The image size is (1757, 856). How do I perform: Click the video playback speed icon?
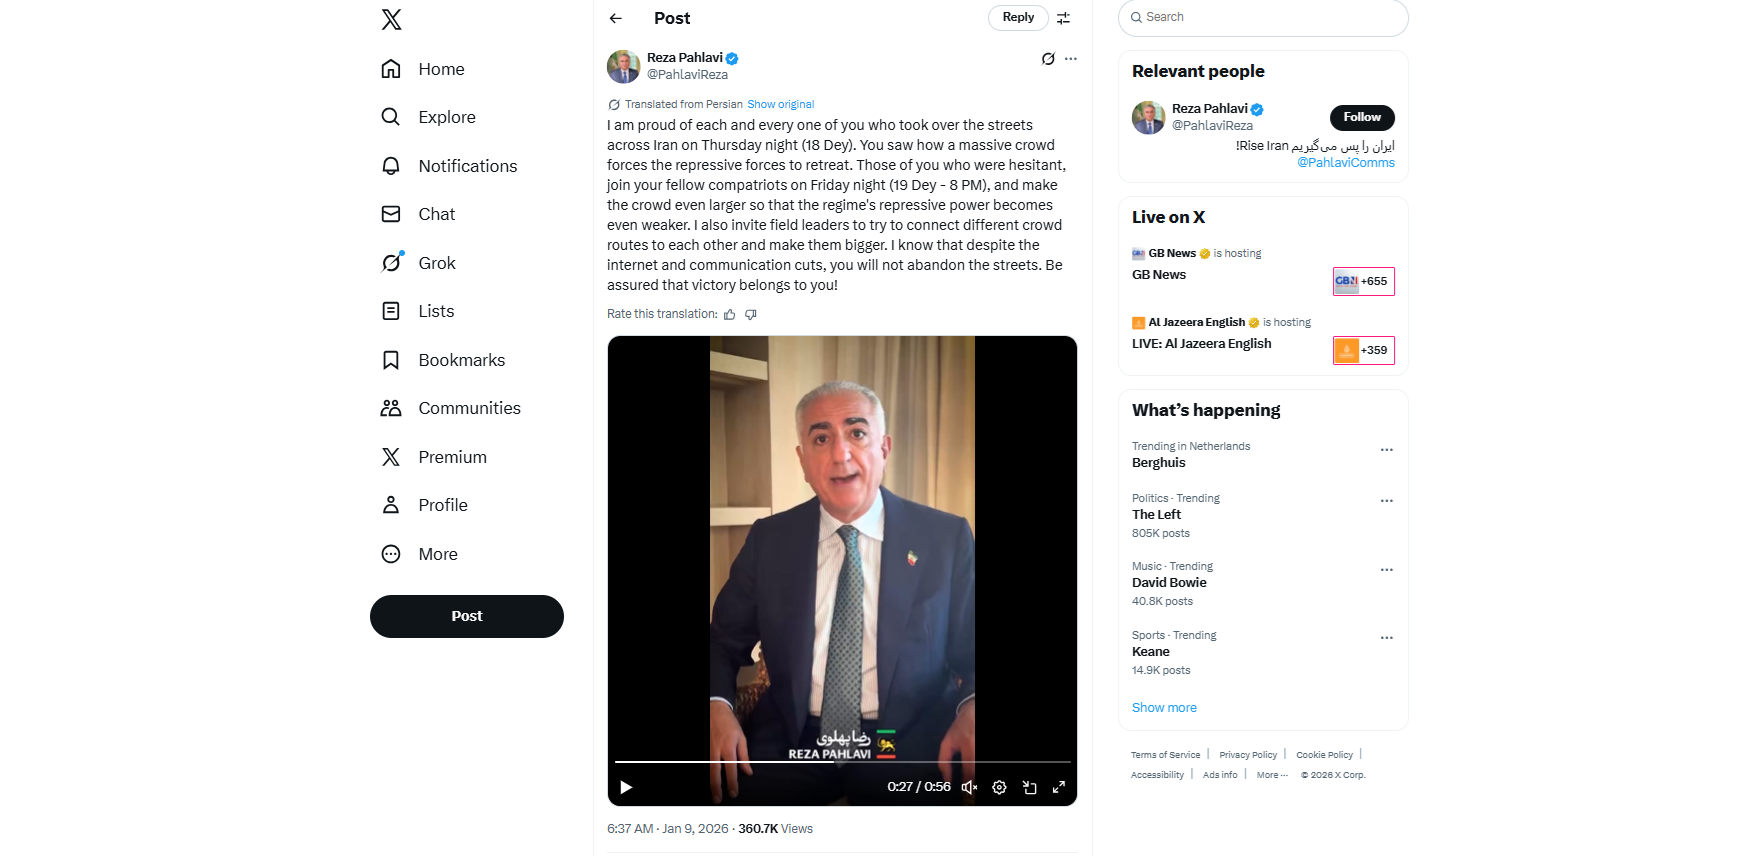1029,788
